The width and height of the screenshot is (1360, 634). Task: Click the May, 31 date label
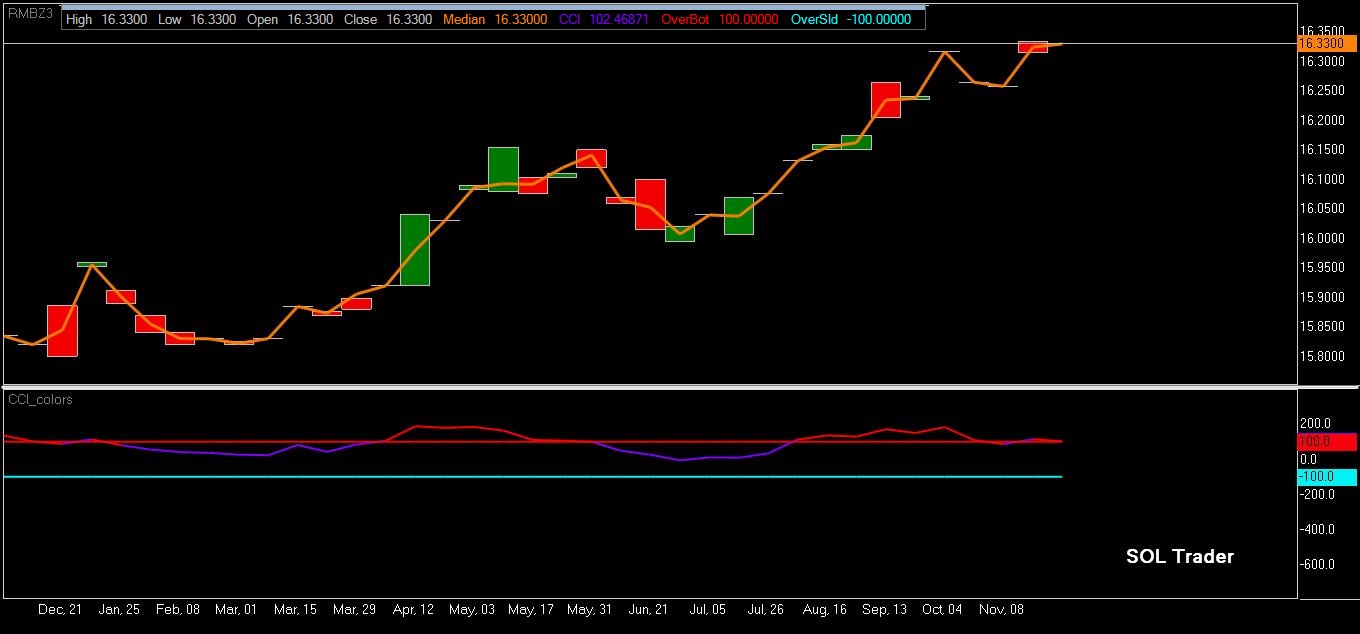tap(590, 609)
